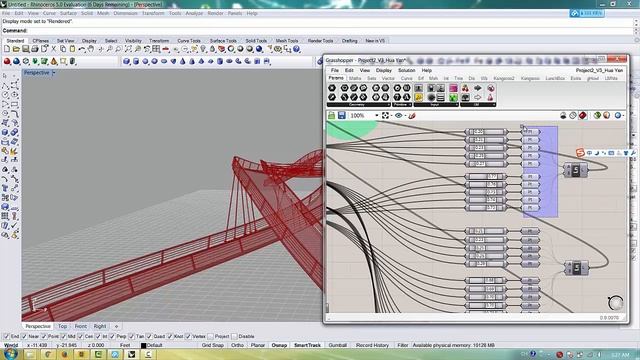Click the Grasshopper Save file disk icon
640x360 pixels.
(x=342, y=116)
